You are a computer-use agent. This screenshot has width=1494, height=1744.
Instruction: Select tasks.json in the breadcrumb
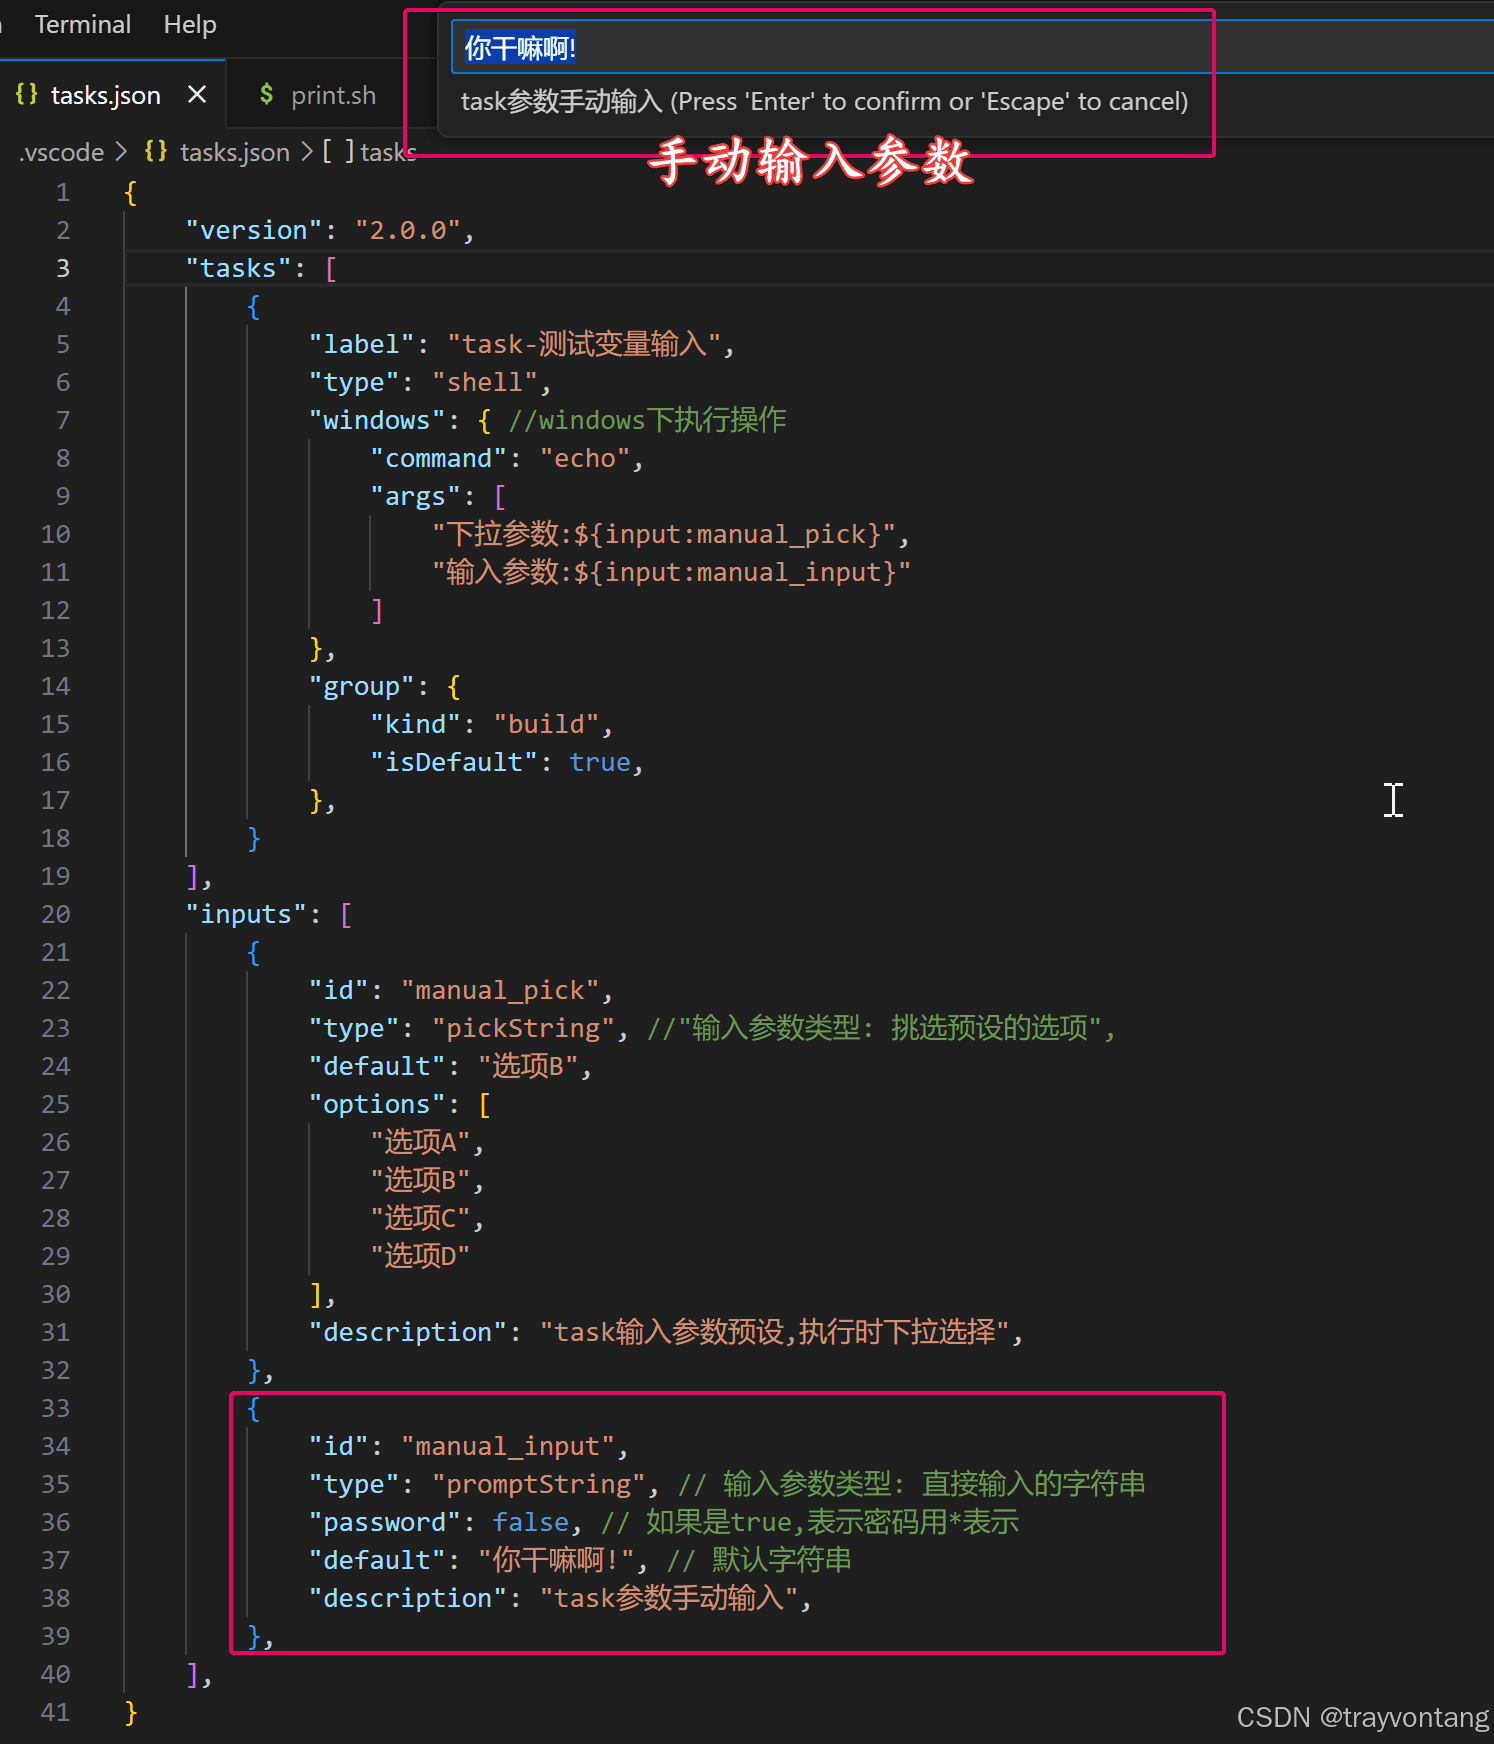click(234, 152)
